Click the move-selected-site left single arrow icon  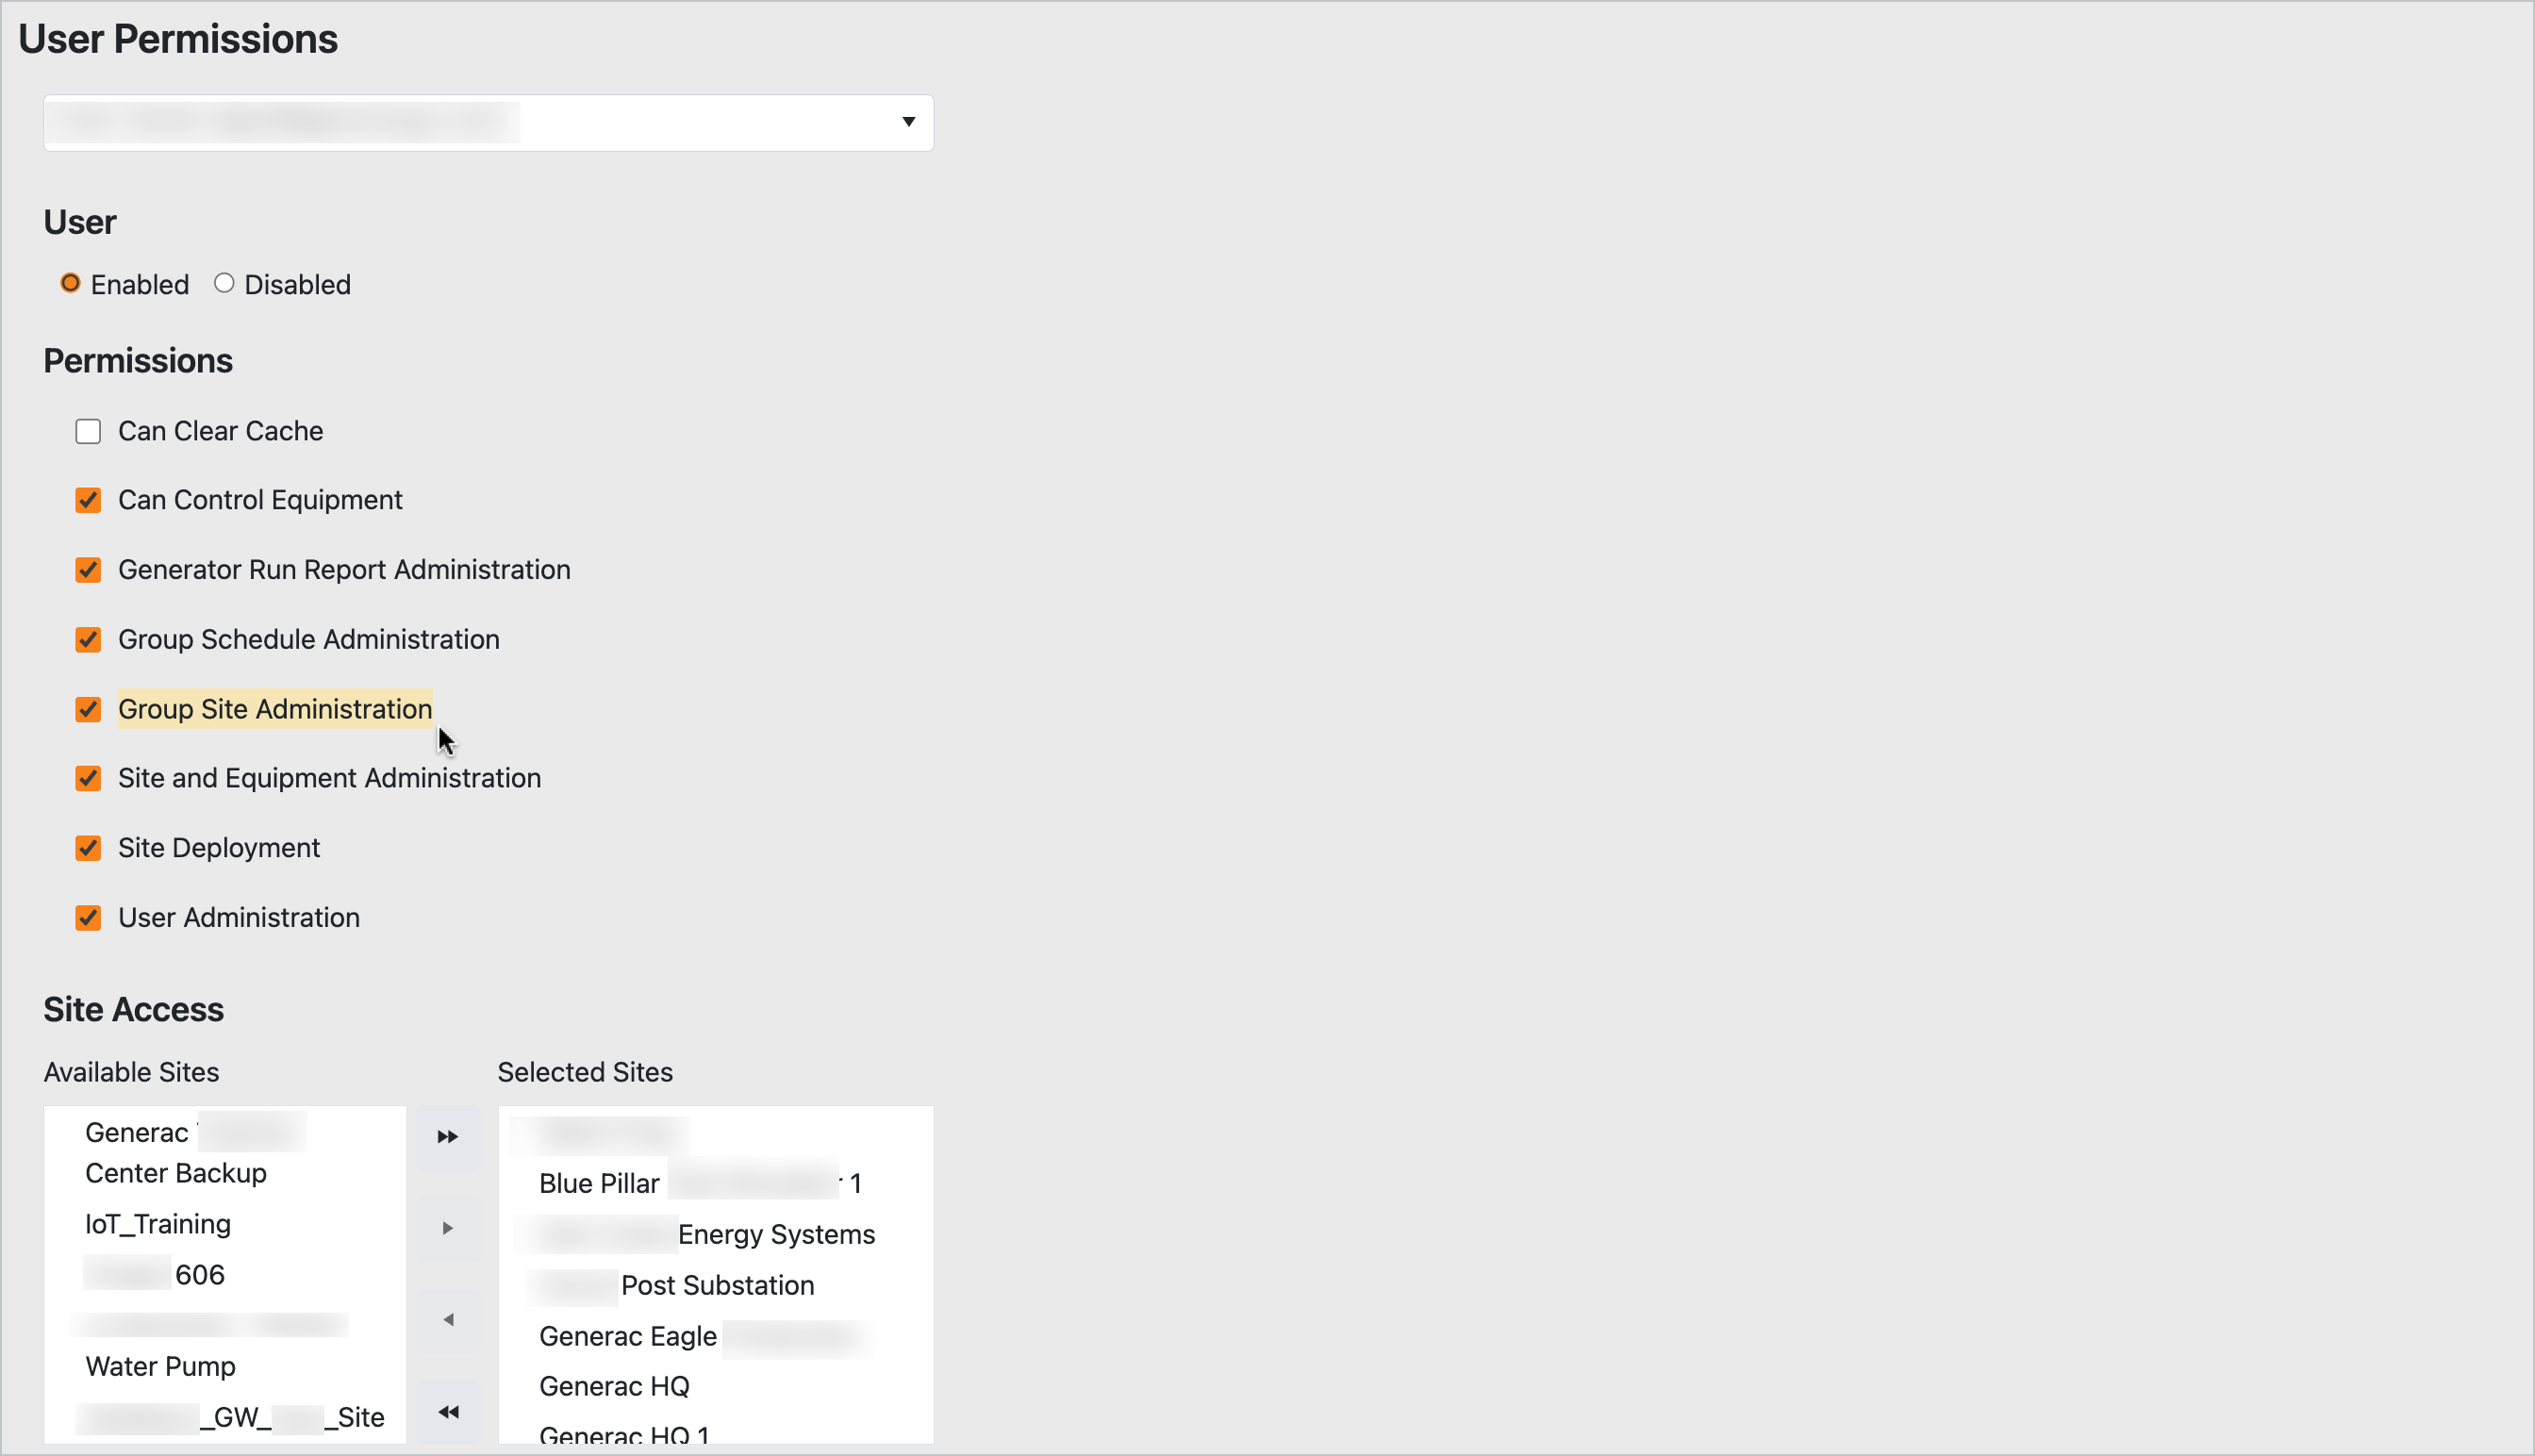[x=447, y=1320]
